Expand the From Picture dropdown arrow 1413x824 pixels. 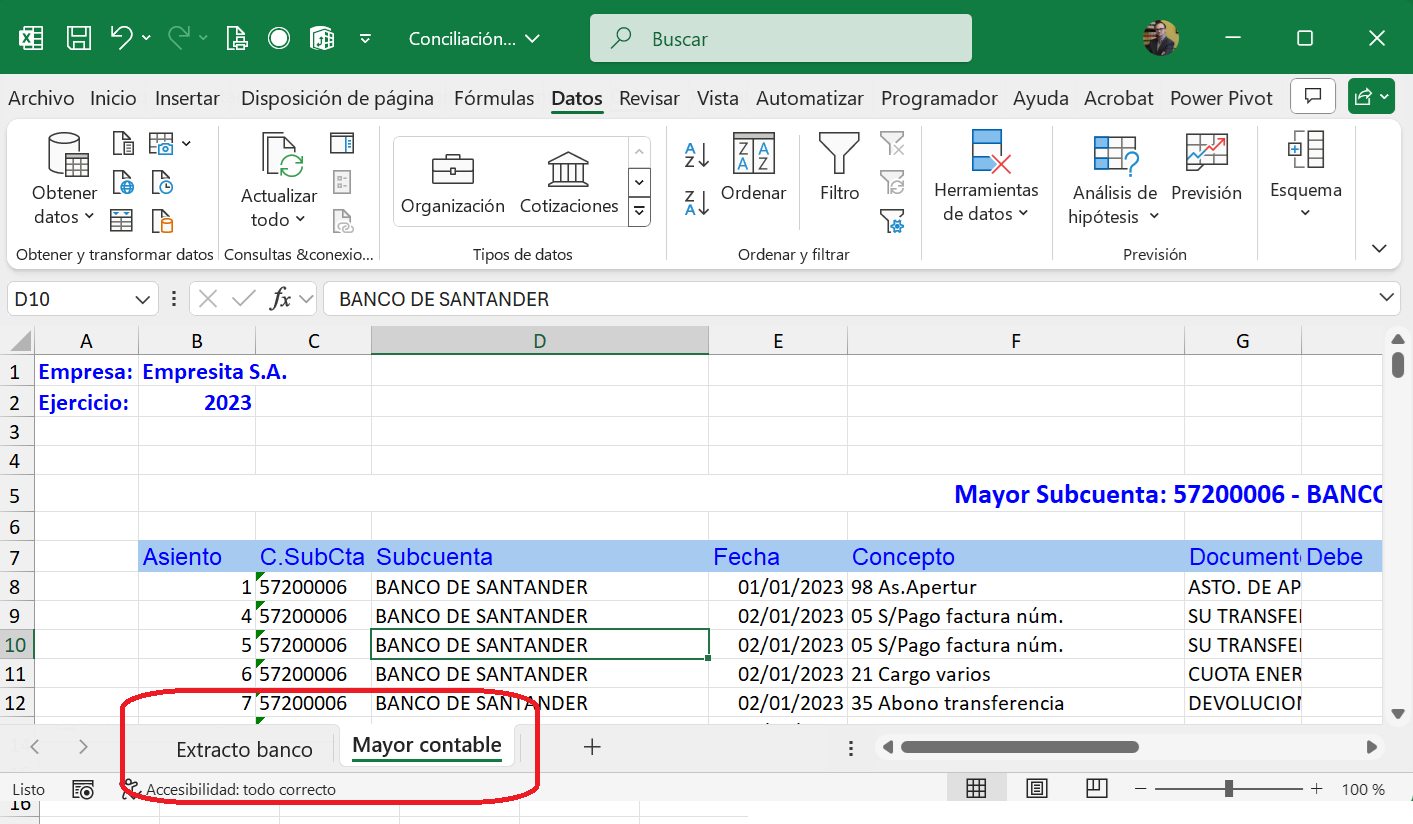186,144
